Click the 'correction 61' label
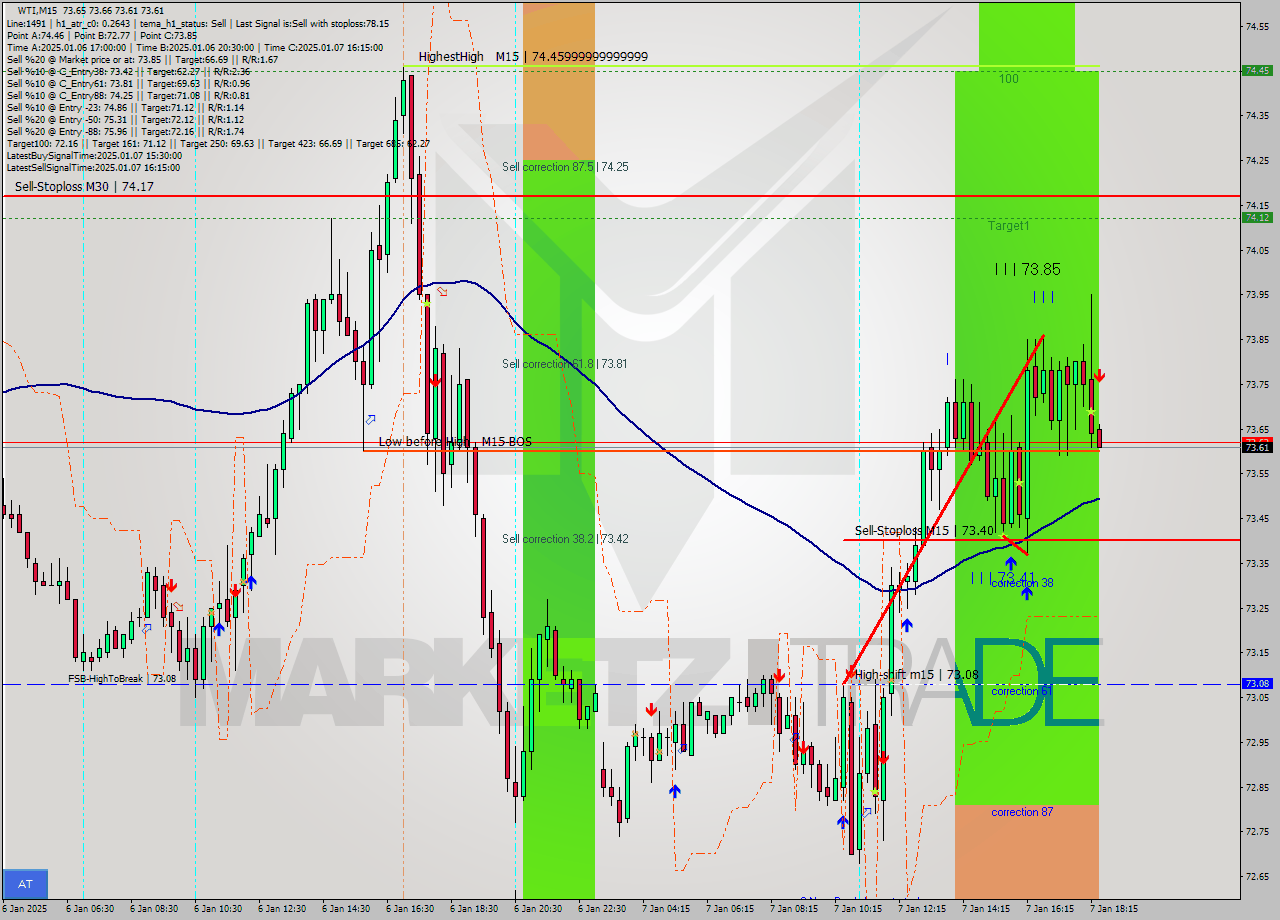The width and height of the screenshot is (1280, 920). pyautogui.click(x=1022, y=691)
